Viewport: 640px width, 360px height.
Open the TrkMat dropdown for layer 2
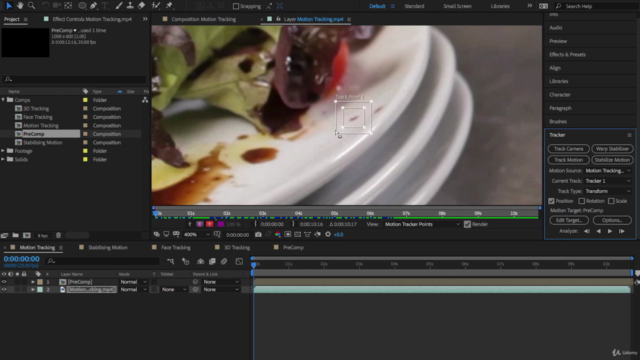point(174,289)
